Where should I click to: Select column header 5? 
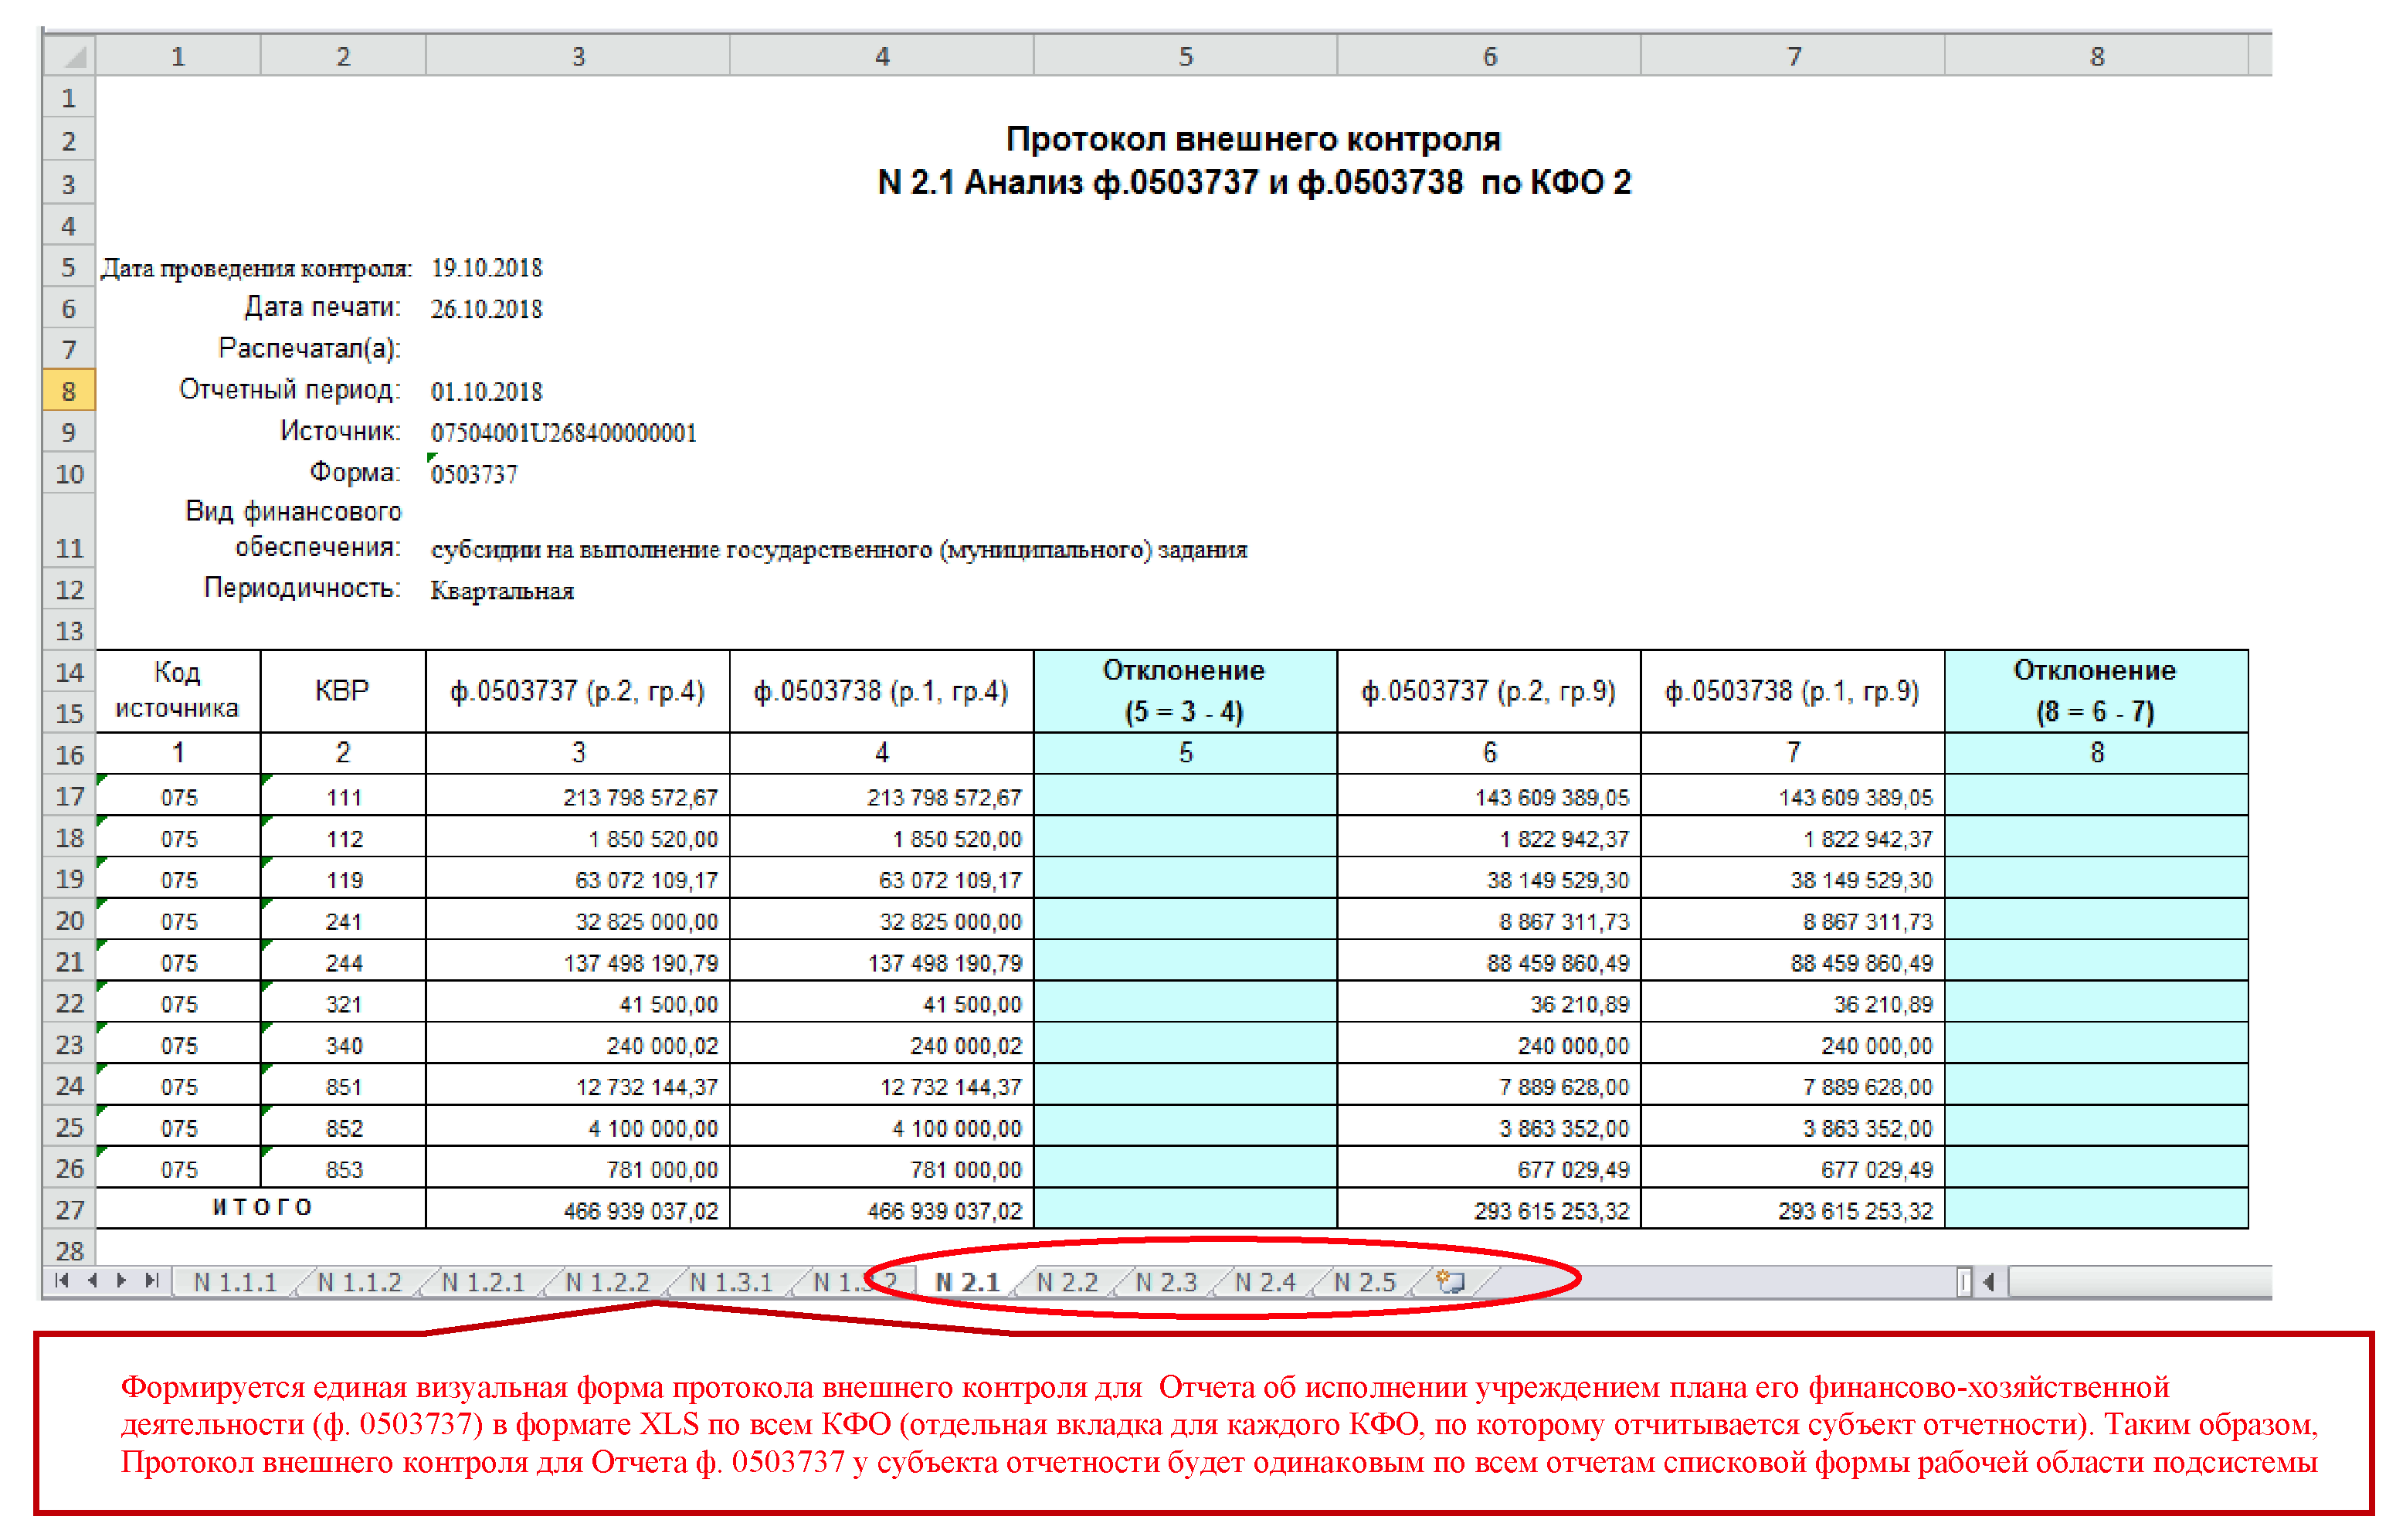pyautogui.click(x=1185, y=56)
